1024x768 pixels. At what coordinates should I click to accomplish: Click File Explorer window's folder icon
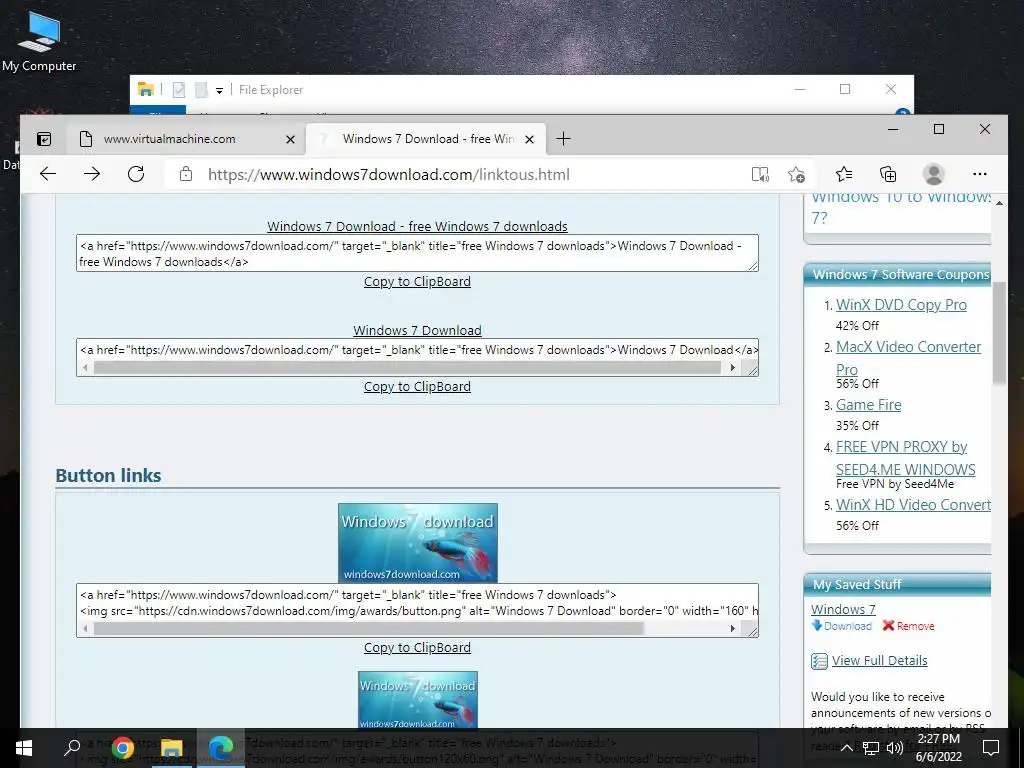tap(146, 89)
